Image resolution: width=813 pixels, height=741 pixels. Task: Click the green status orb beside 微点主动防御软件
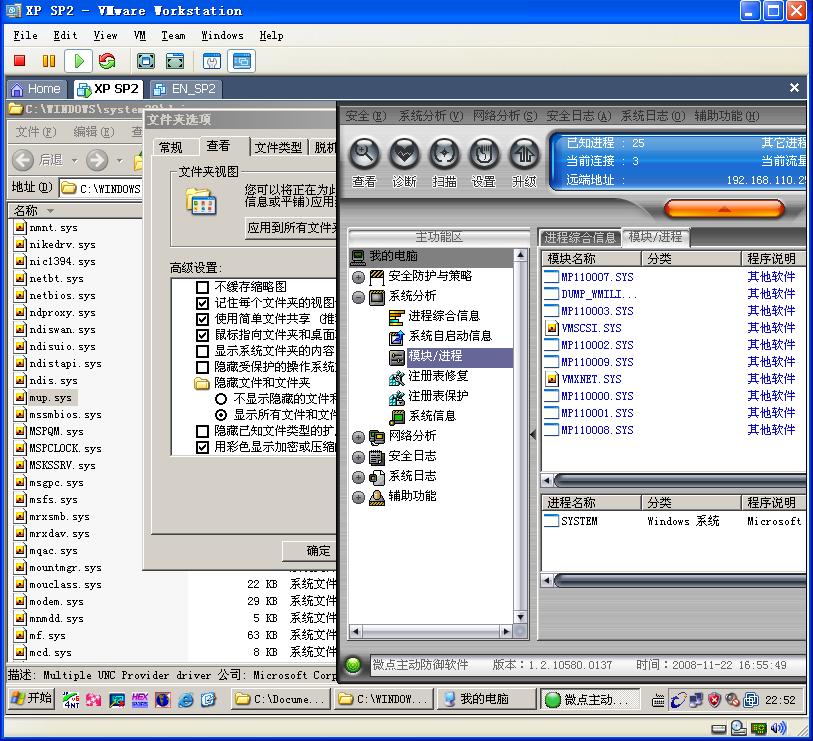353,665
